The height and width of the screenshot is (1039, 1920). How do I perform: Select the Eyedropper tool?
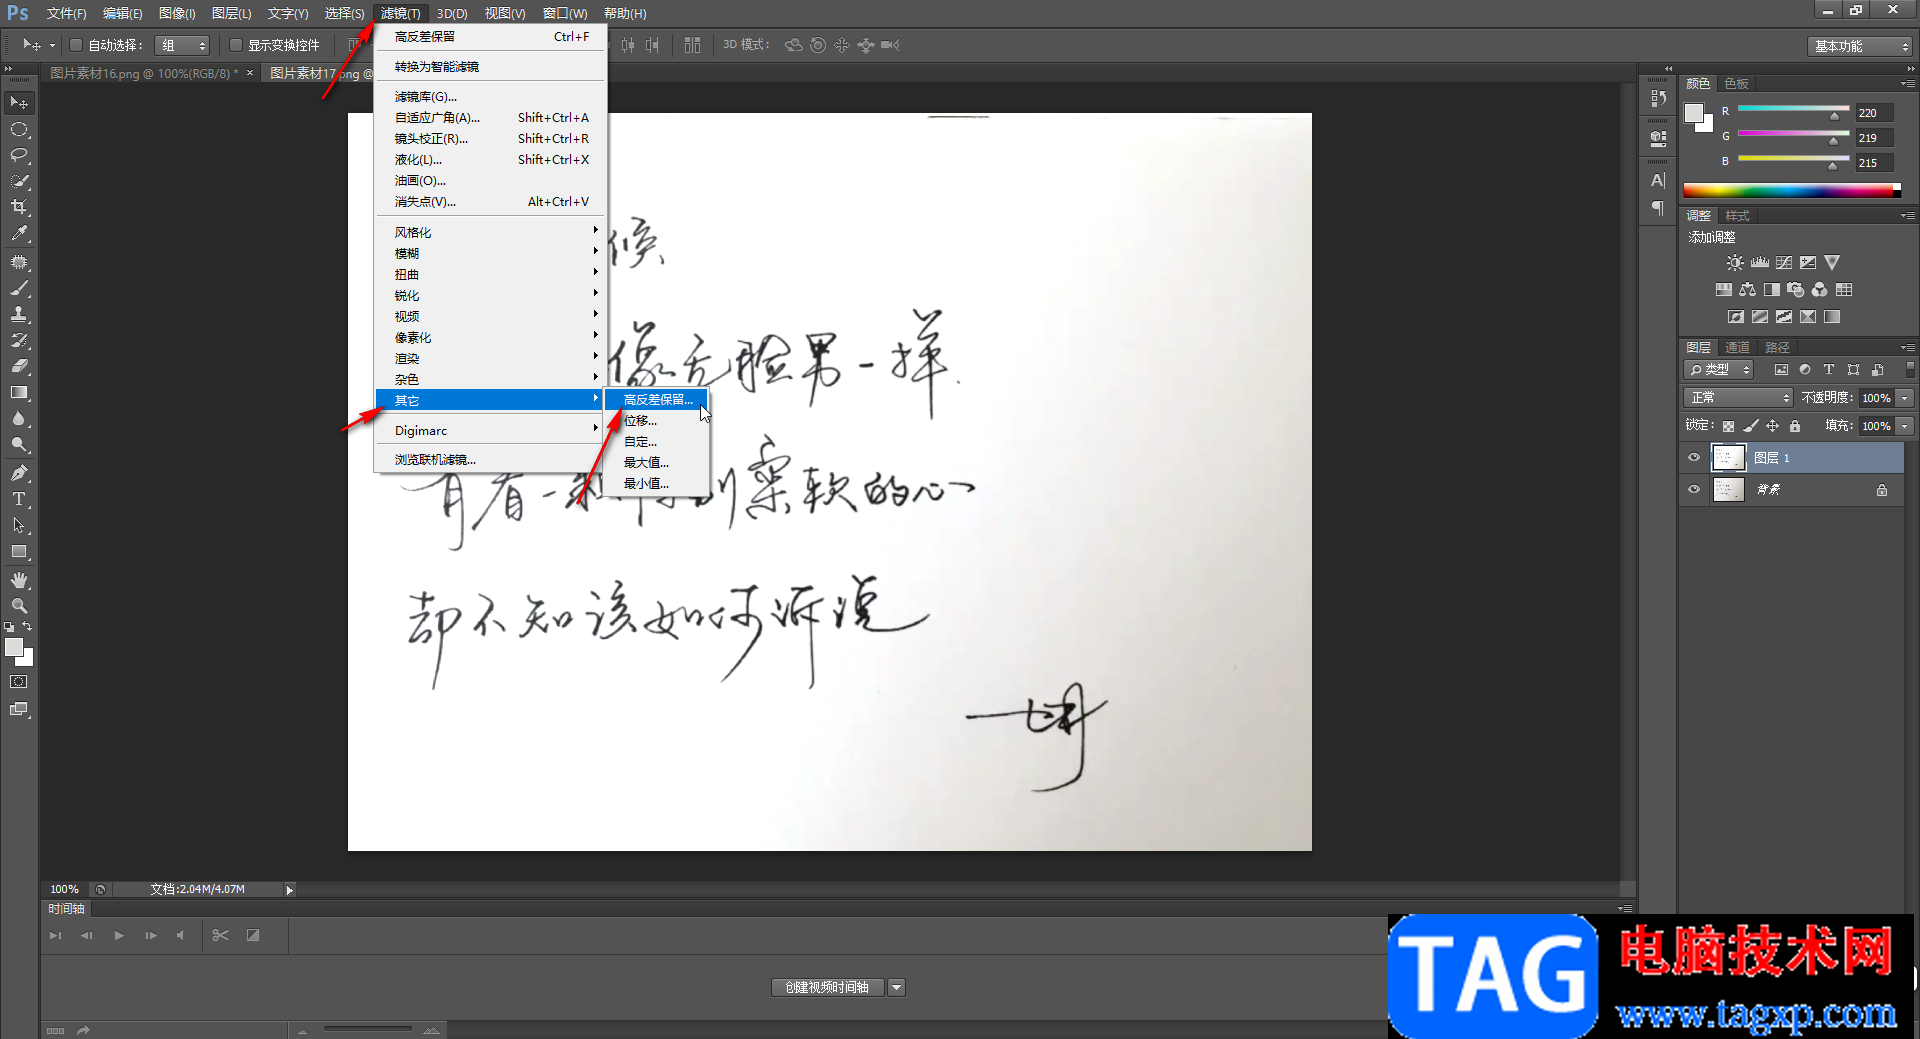[x=19, y=233]
